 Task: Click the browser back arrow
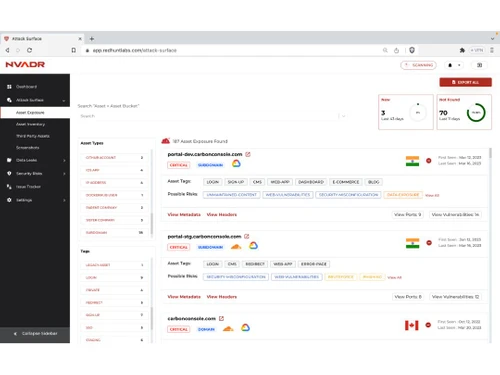pos(7,50)
